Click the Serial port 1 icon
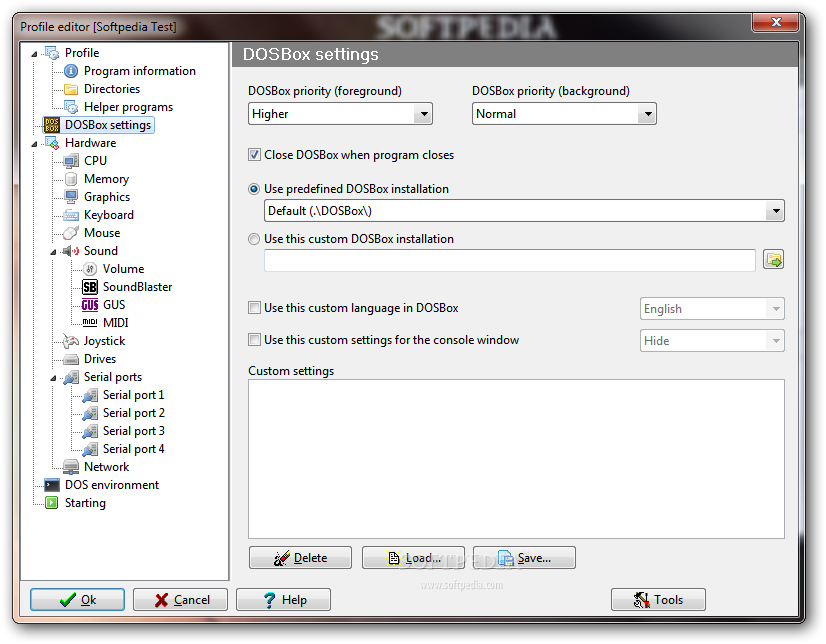Viewport: 826px width, 644px height. coord(90,395)
